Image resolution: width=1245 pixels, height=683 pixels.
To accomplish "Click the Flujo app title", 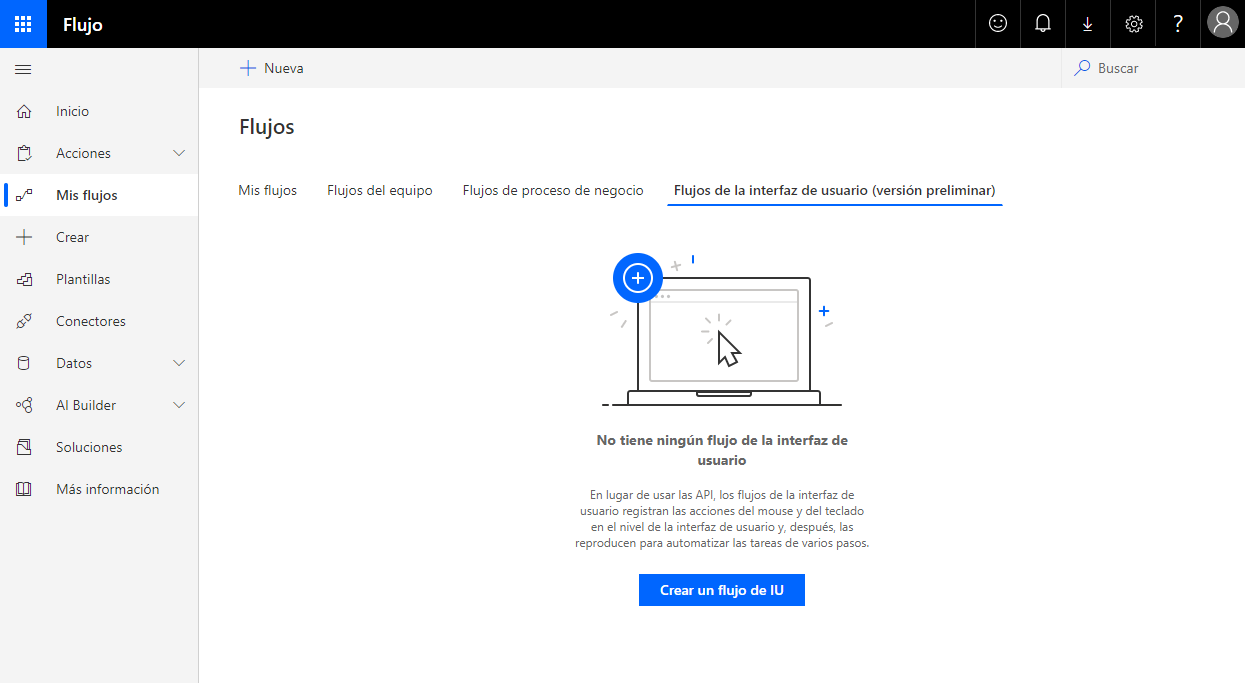I will click(x=83, y=25).
